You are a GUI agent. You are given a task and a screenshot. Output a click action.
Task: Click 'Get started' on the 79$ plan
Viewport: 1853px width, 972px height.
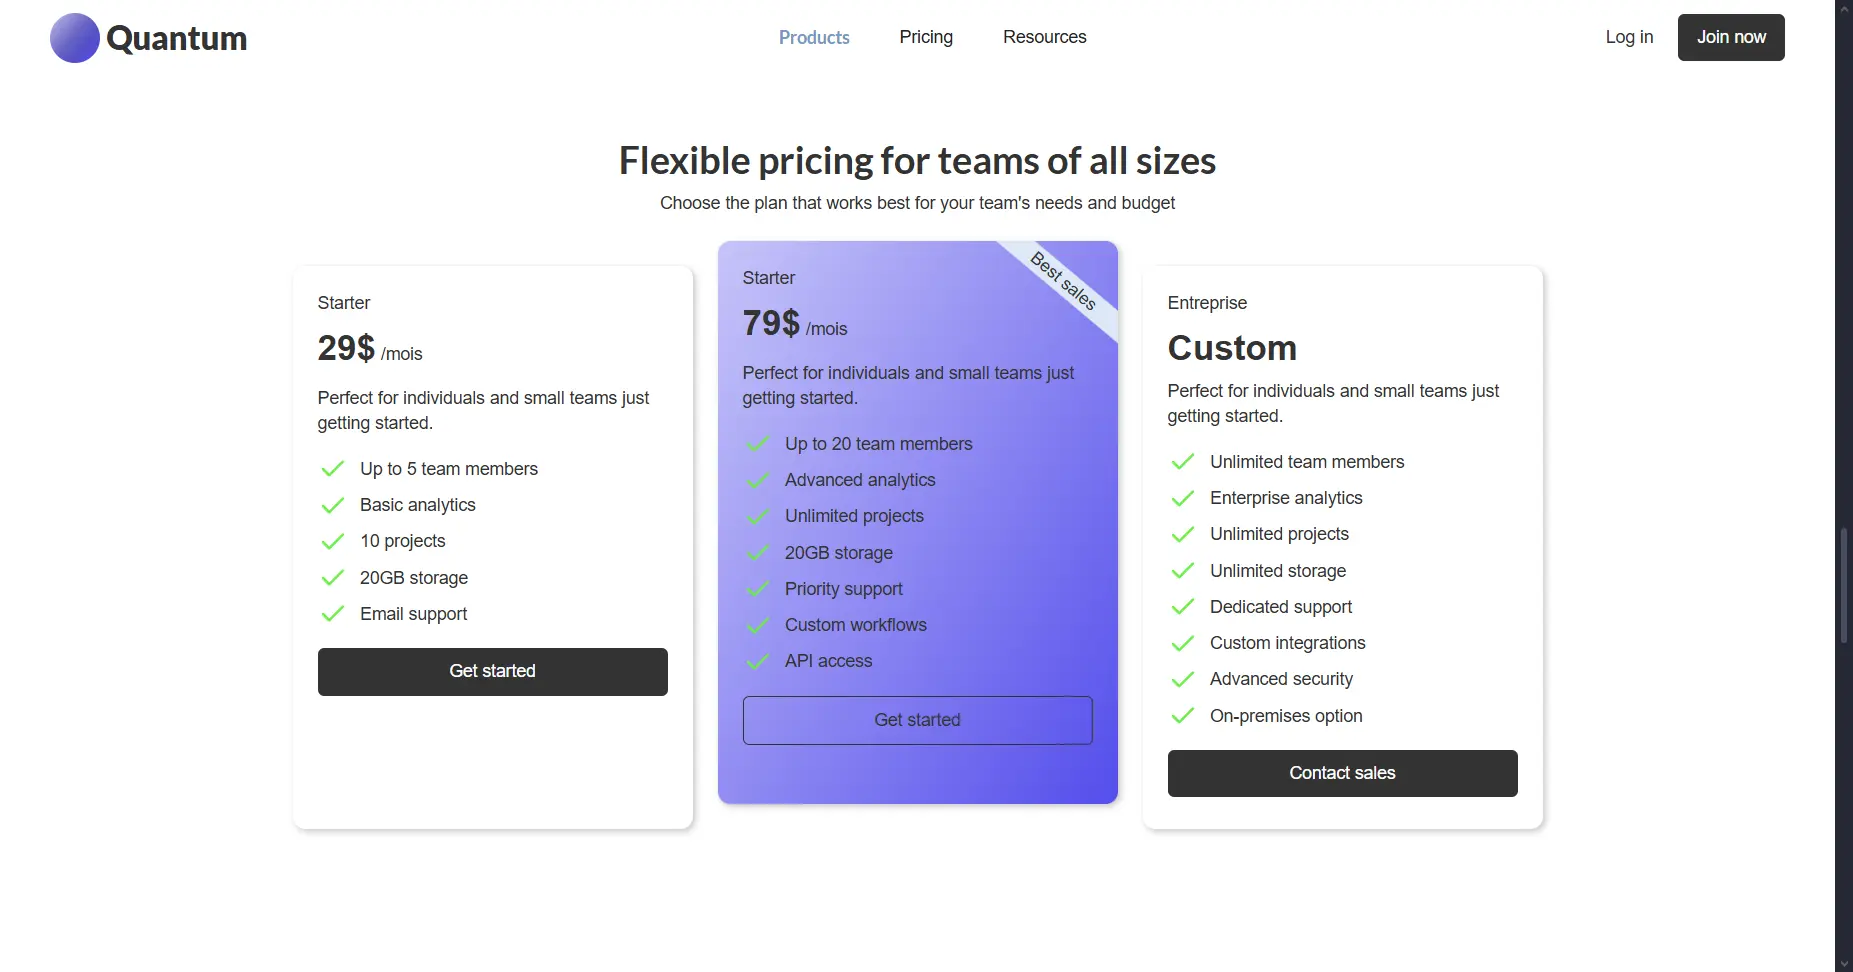[917, 720]
